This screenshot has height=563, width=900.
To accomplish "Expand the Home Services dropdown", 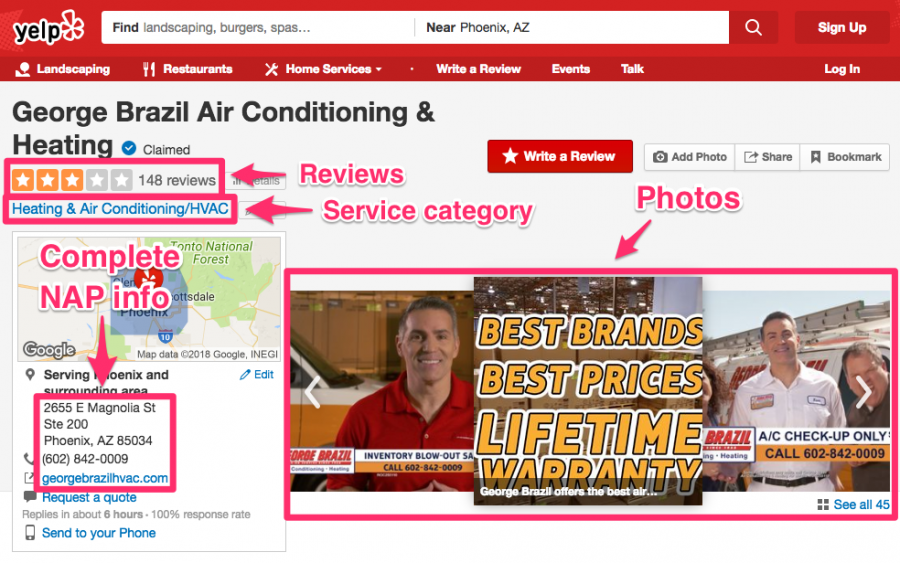I will 324,69.
